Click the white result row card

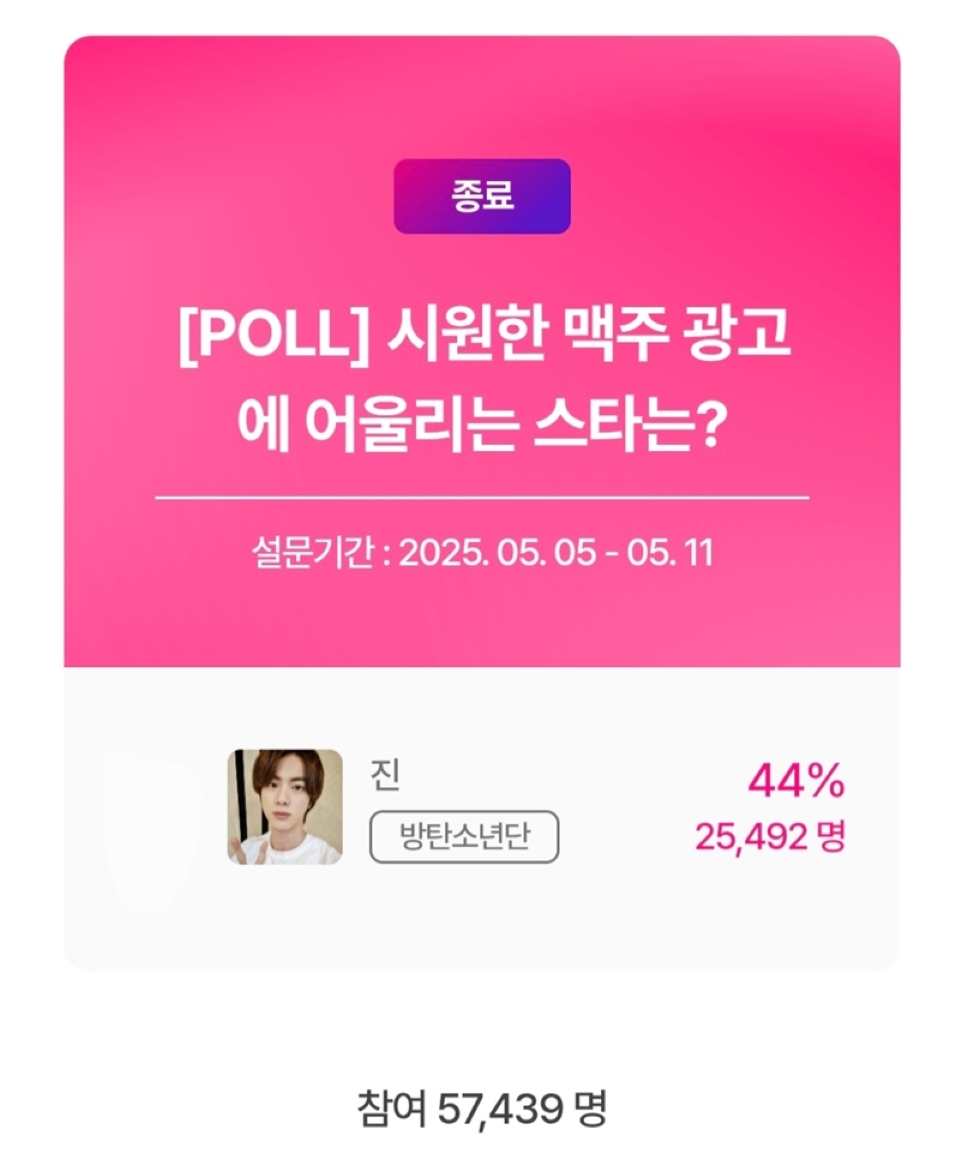click(482, 819)
